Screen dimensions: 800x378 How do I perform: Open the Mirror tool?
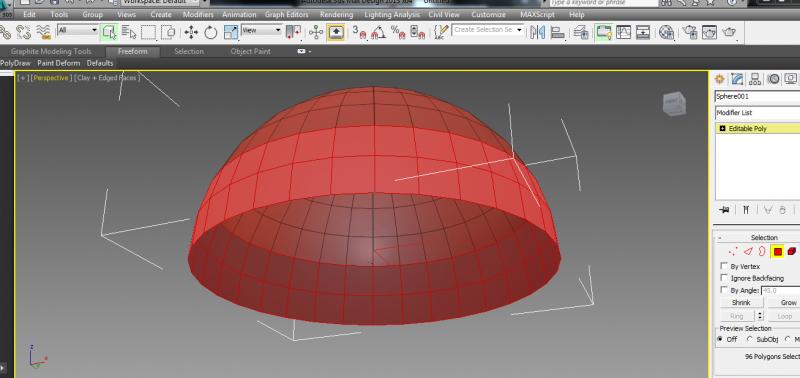537,33
